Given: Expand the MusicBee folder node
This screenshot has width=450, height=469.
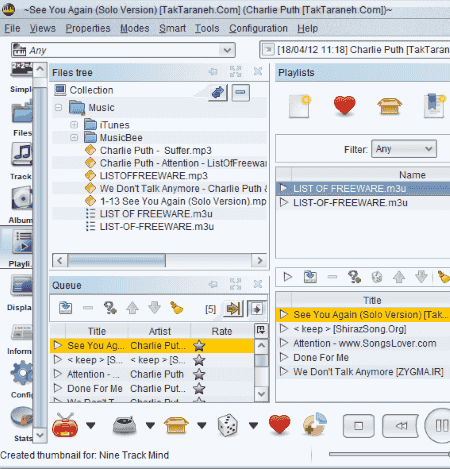Looking at the screenshot, I should pyautogui.click(x=74, y=138).
